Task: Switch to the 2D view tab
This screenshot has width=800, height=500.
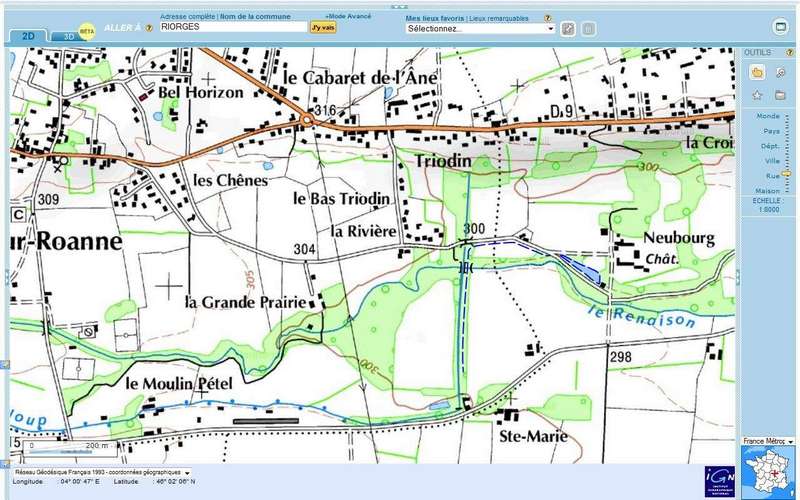Action: (x=28, y=36)
